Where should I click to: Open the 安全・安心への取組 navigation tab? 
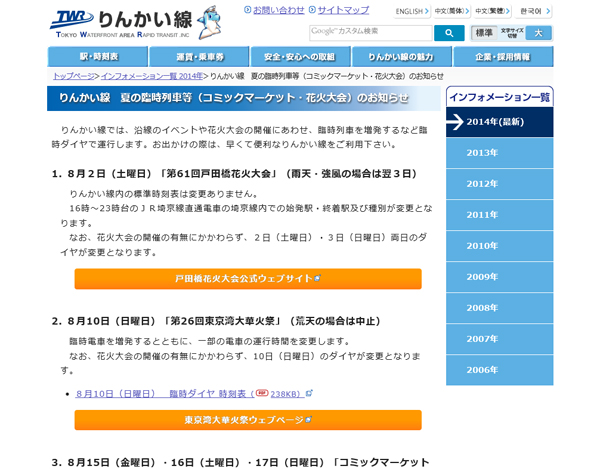tap(300, 57)
